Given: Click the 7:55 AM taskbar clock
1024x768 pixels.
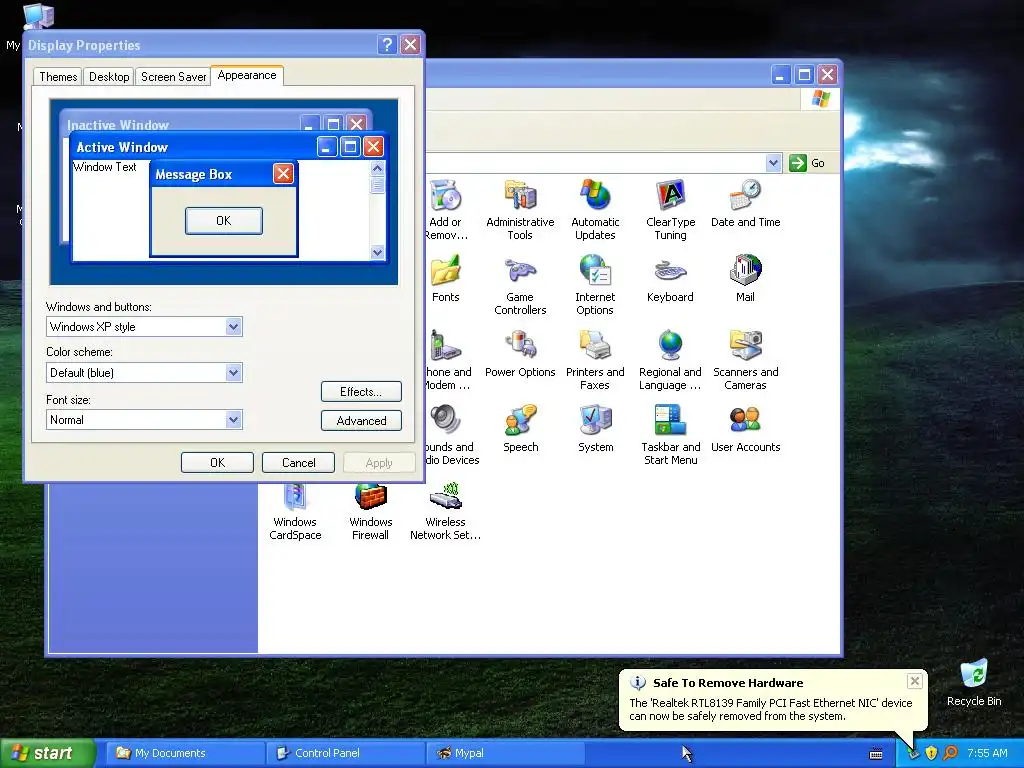Looking at the screenshot, I should 987,753.
